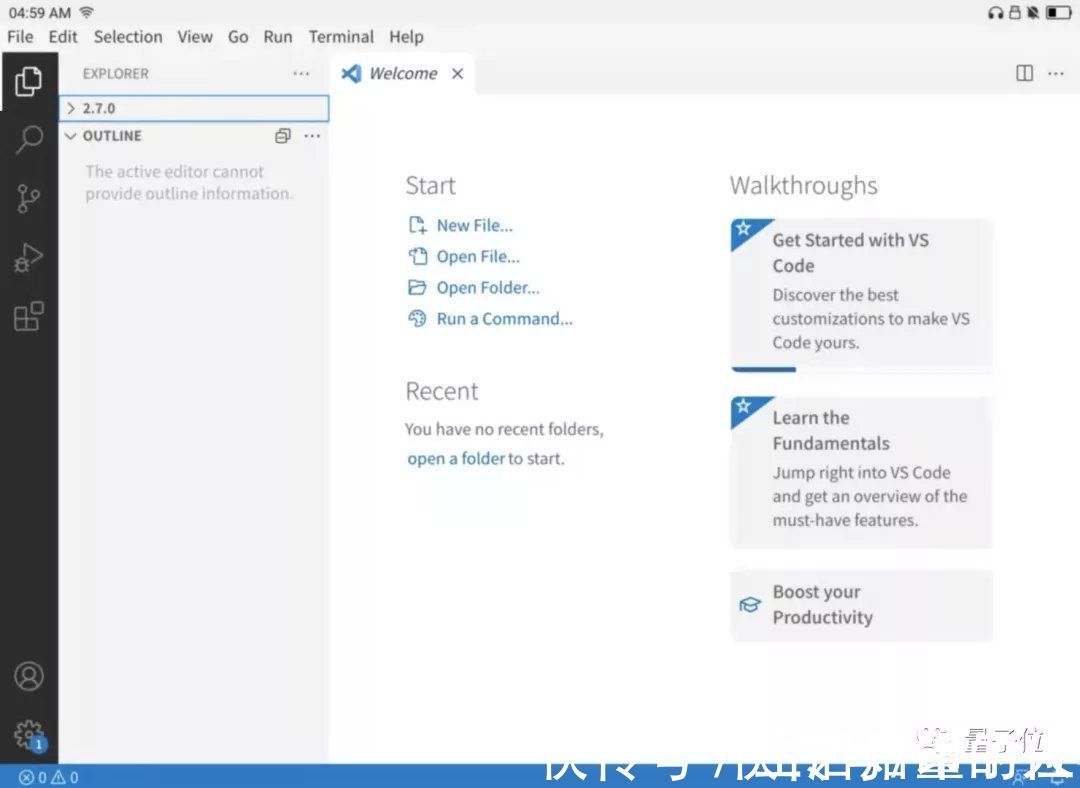Open Explorer panel more actions ellipsis
The height and width of the screenshot is (788, 1080).
pyautogui.click(x=301, y=74)
